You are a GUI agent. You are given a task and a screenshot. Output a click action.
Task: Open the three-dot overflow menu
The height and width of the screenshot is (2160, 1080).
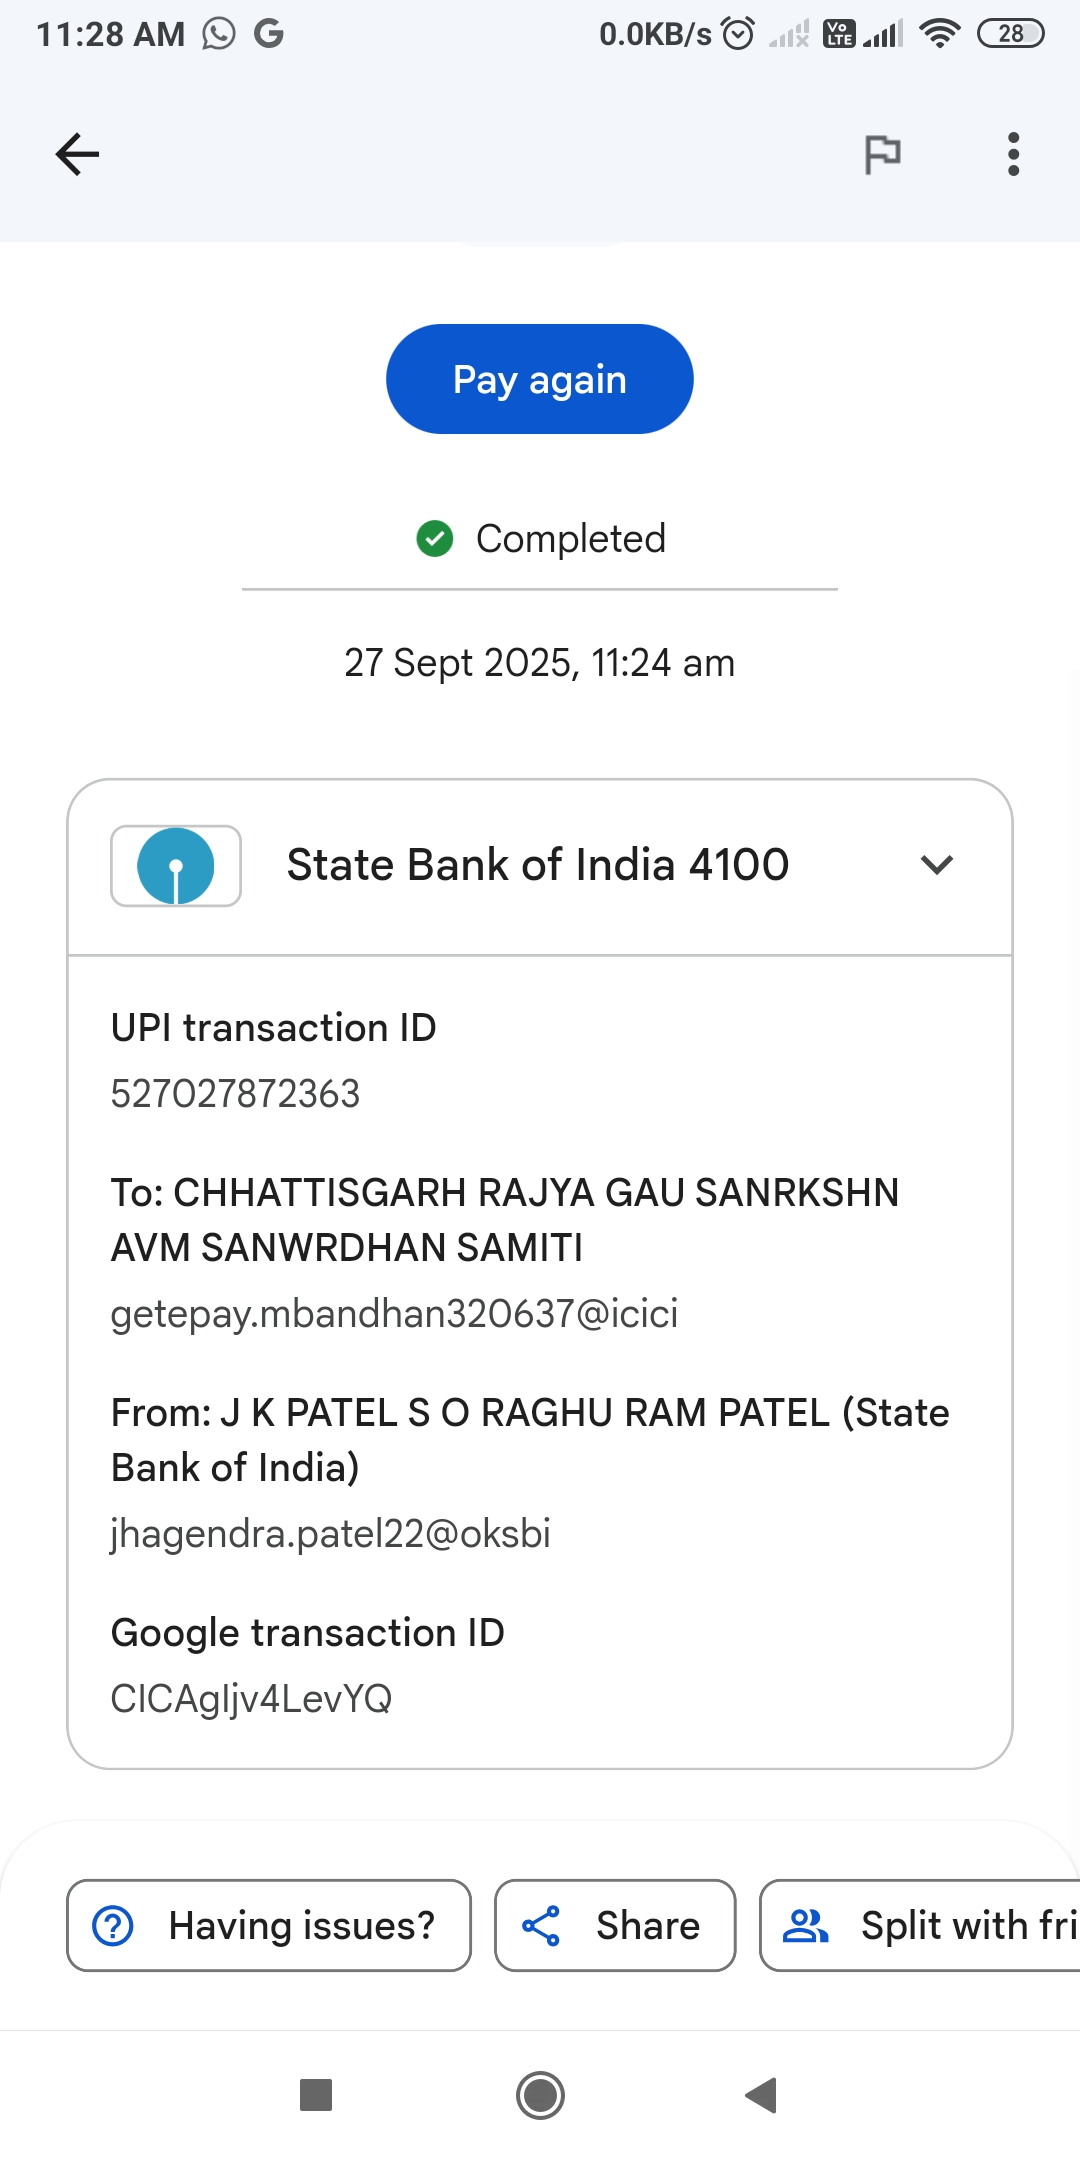pyautogui.click(x=1013, y=154)
